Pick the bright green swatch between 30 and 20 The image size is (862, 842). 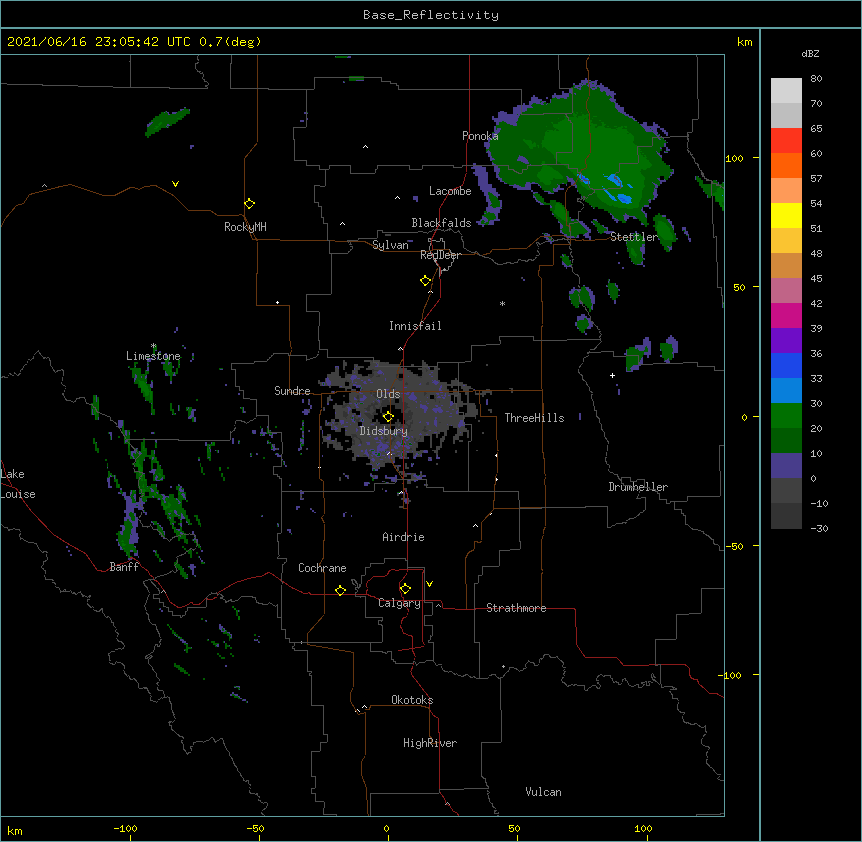786,416
